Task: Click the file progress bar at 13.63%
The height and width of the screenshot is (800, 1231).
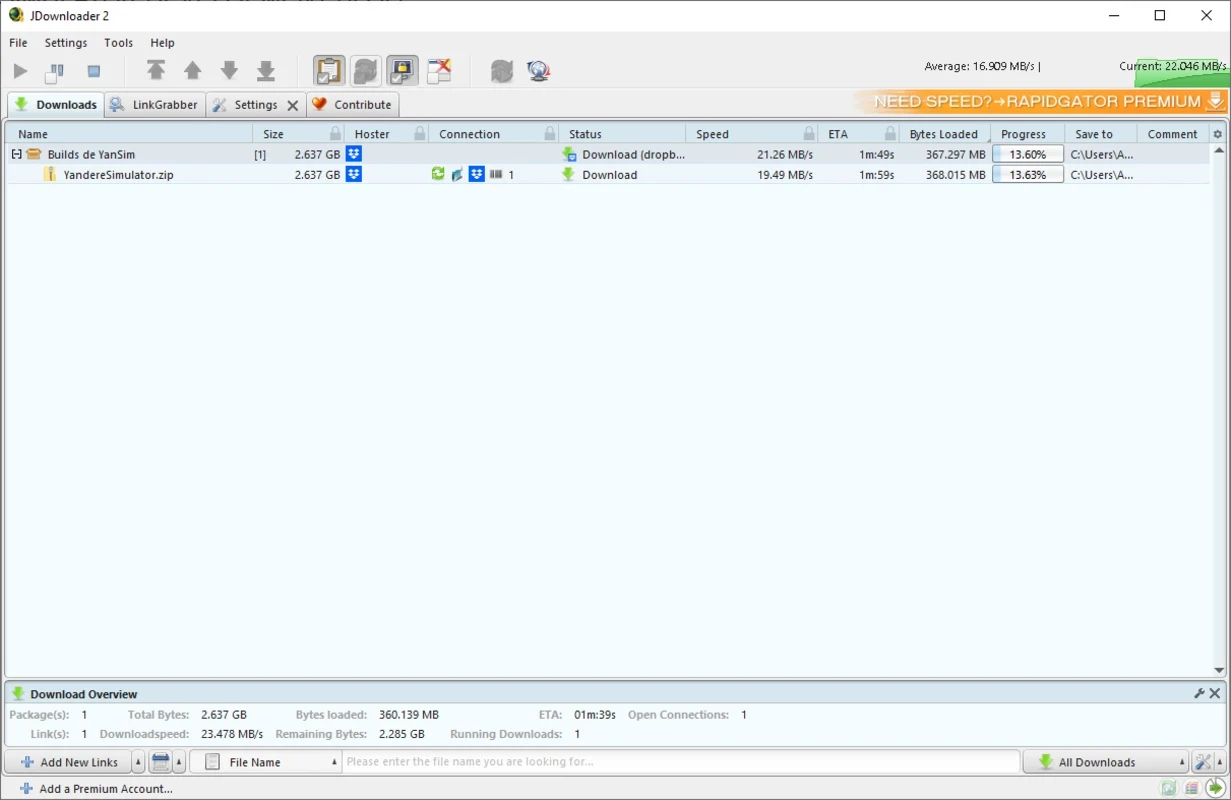Action: coord(1028,174)
